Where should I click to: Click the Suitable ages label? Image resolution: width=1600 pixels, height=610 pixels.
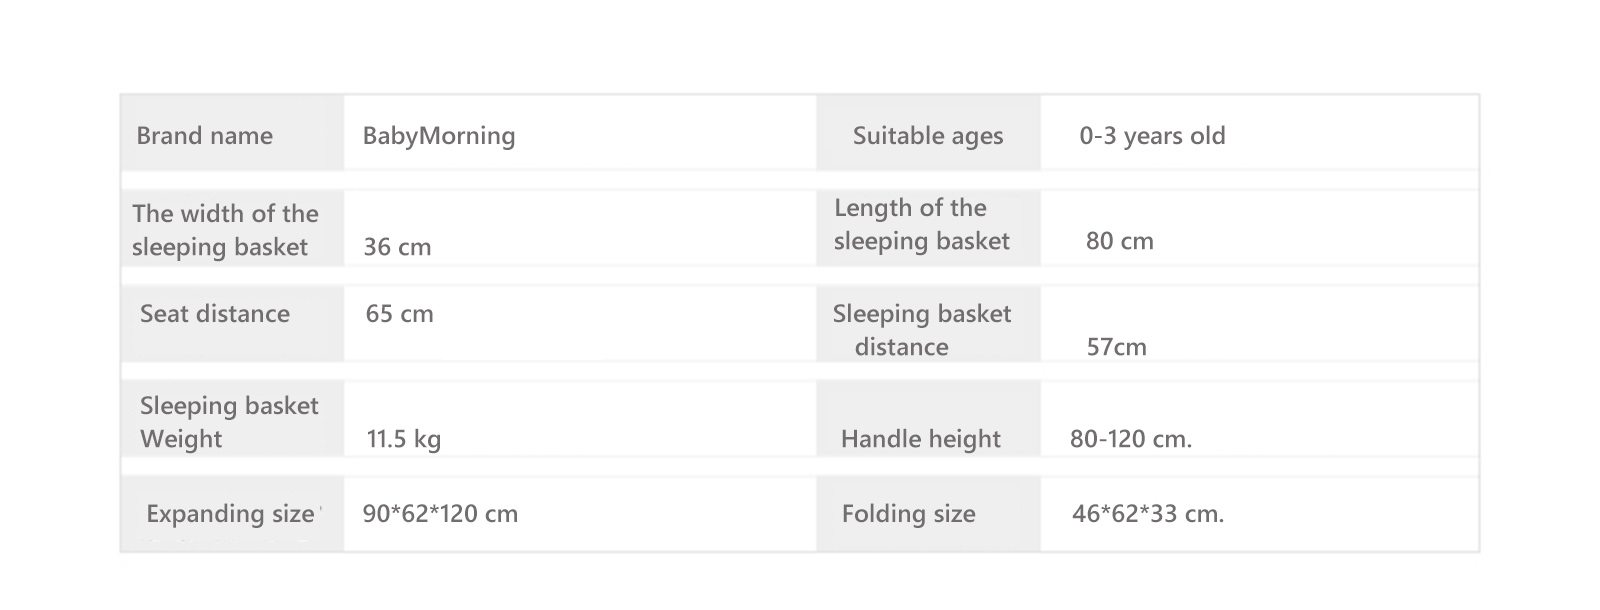tap(928, 136)
